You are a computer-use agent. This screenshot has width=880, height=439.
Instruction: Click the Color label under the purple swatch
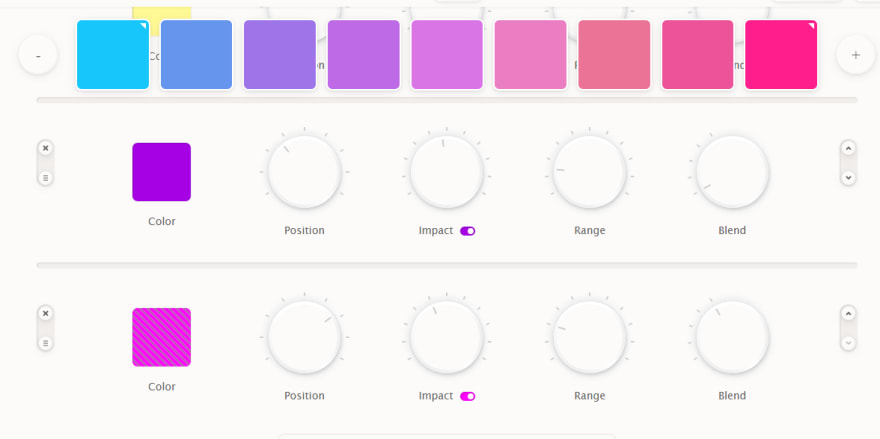click(x=162, y=221)
